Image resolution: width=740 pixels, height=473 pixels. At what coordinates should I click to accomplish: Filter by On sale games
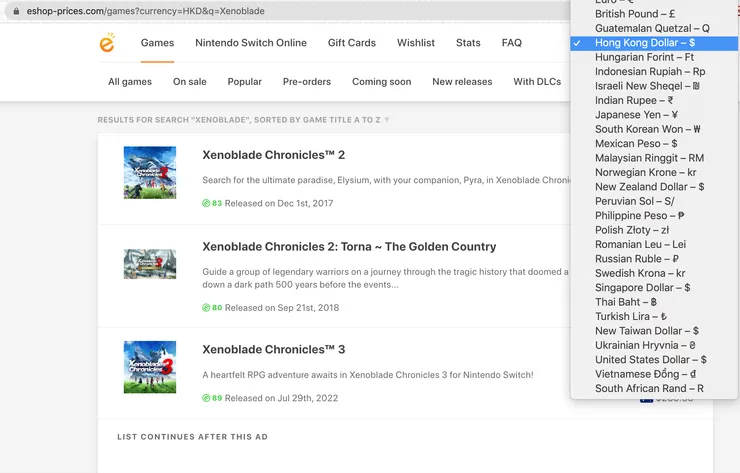tap(190, 82)
